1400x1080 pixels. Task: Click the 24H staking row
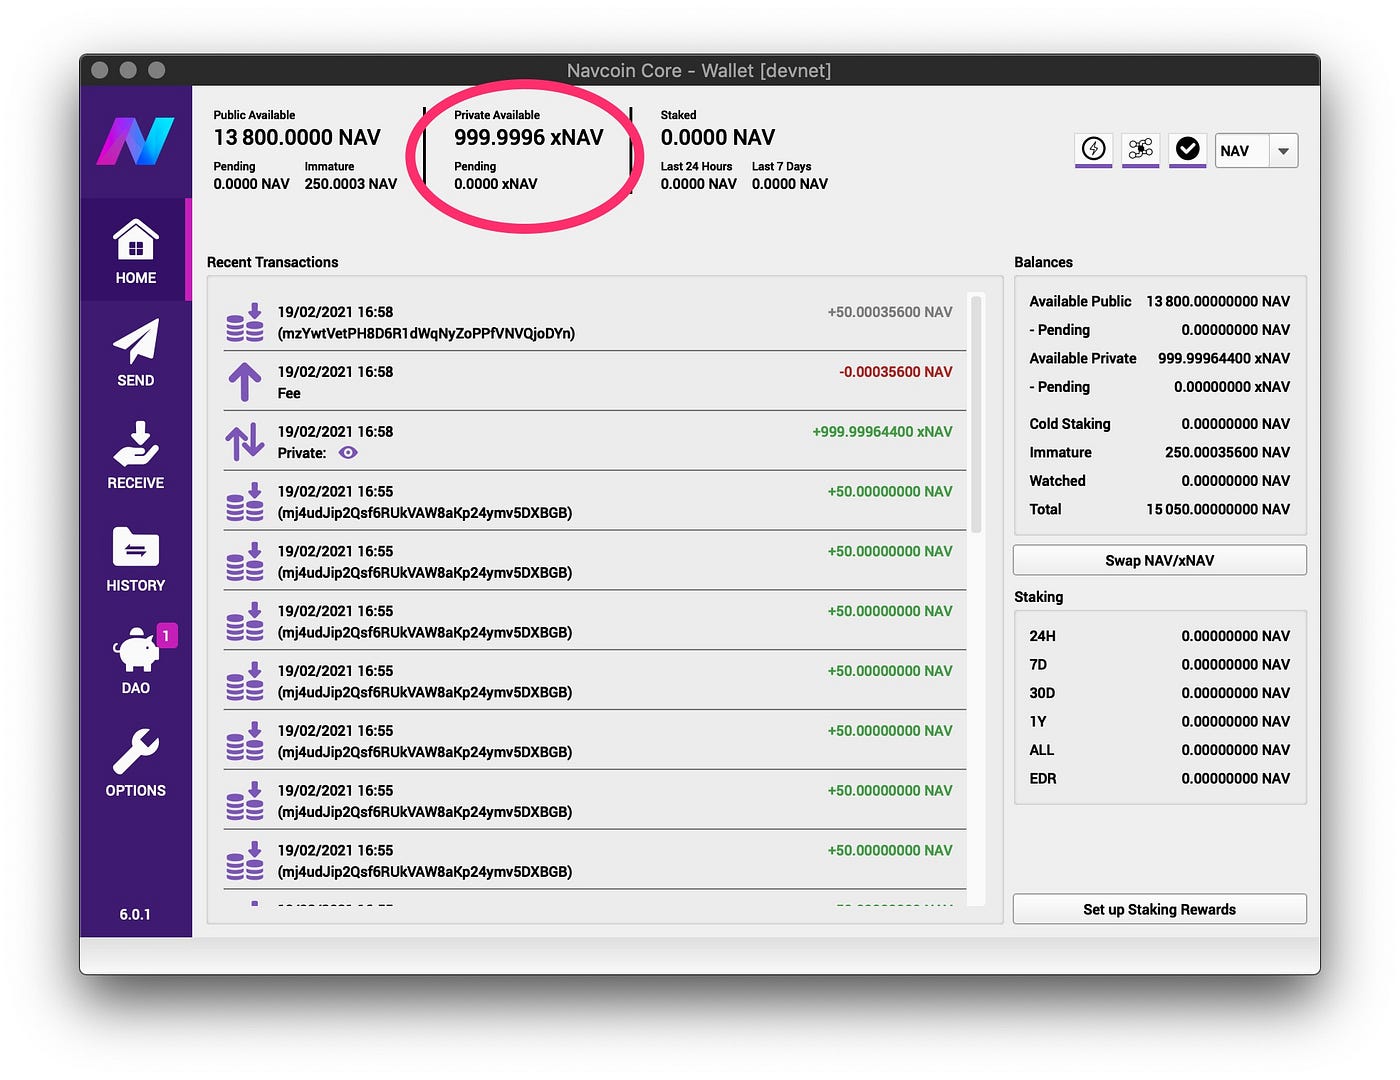coord(1160,636)
